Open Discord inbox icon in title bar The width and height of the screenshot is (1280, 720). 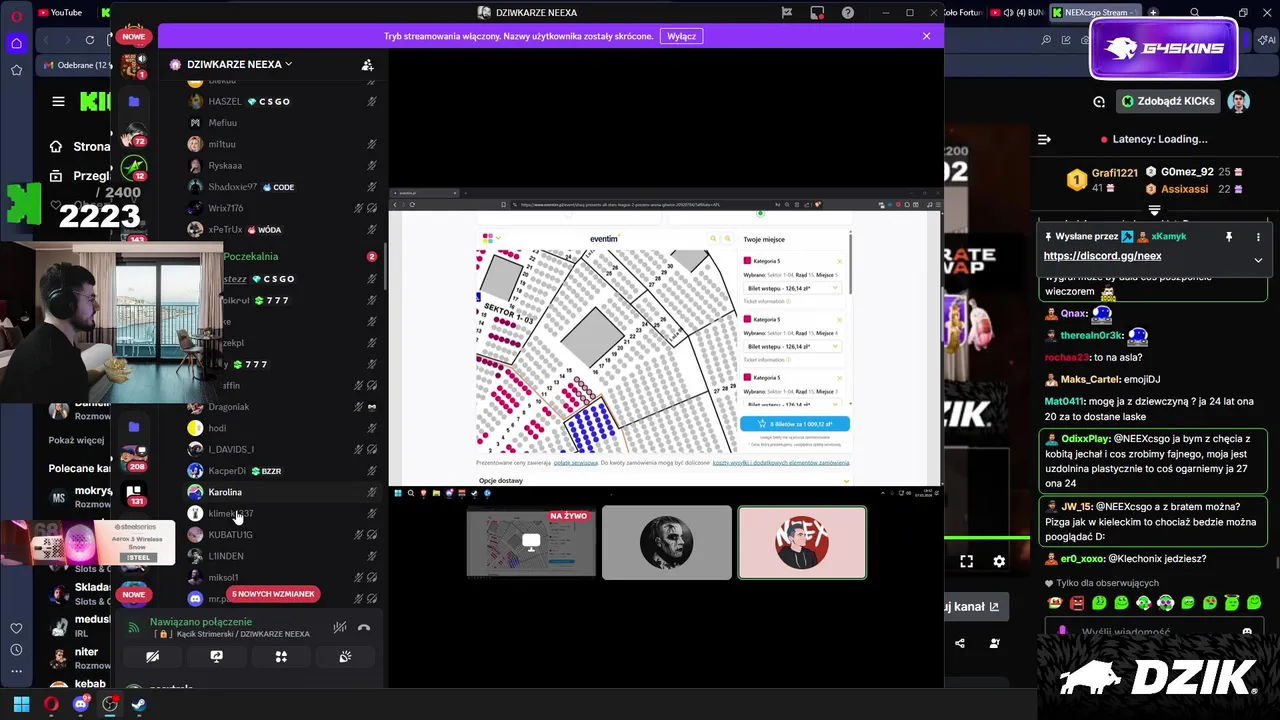[817, 13]
